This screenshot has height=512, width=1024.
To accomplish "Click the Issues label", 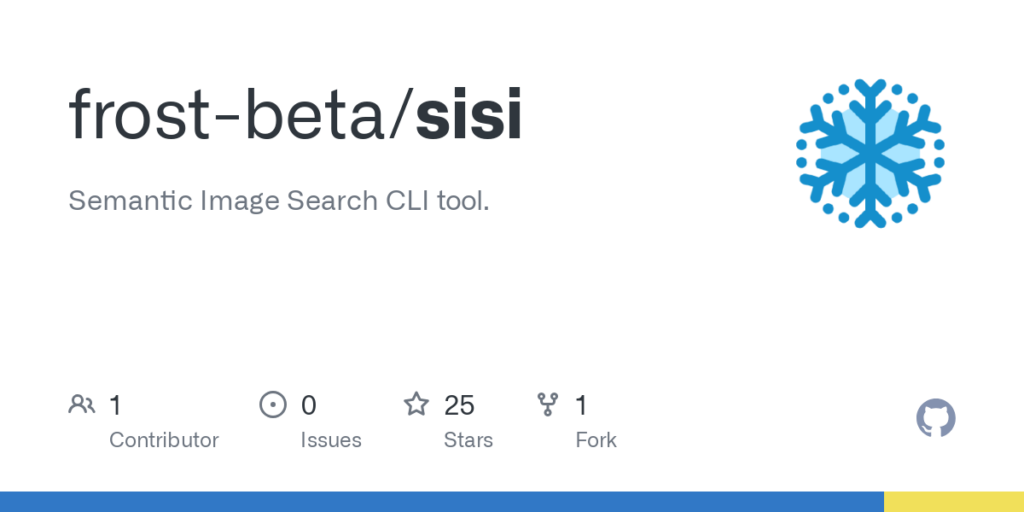I will pos(331,440).
